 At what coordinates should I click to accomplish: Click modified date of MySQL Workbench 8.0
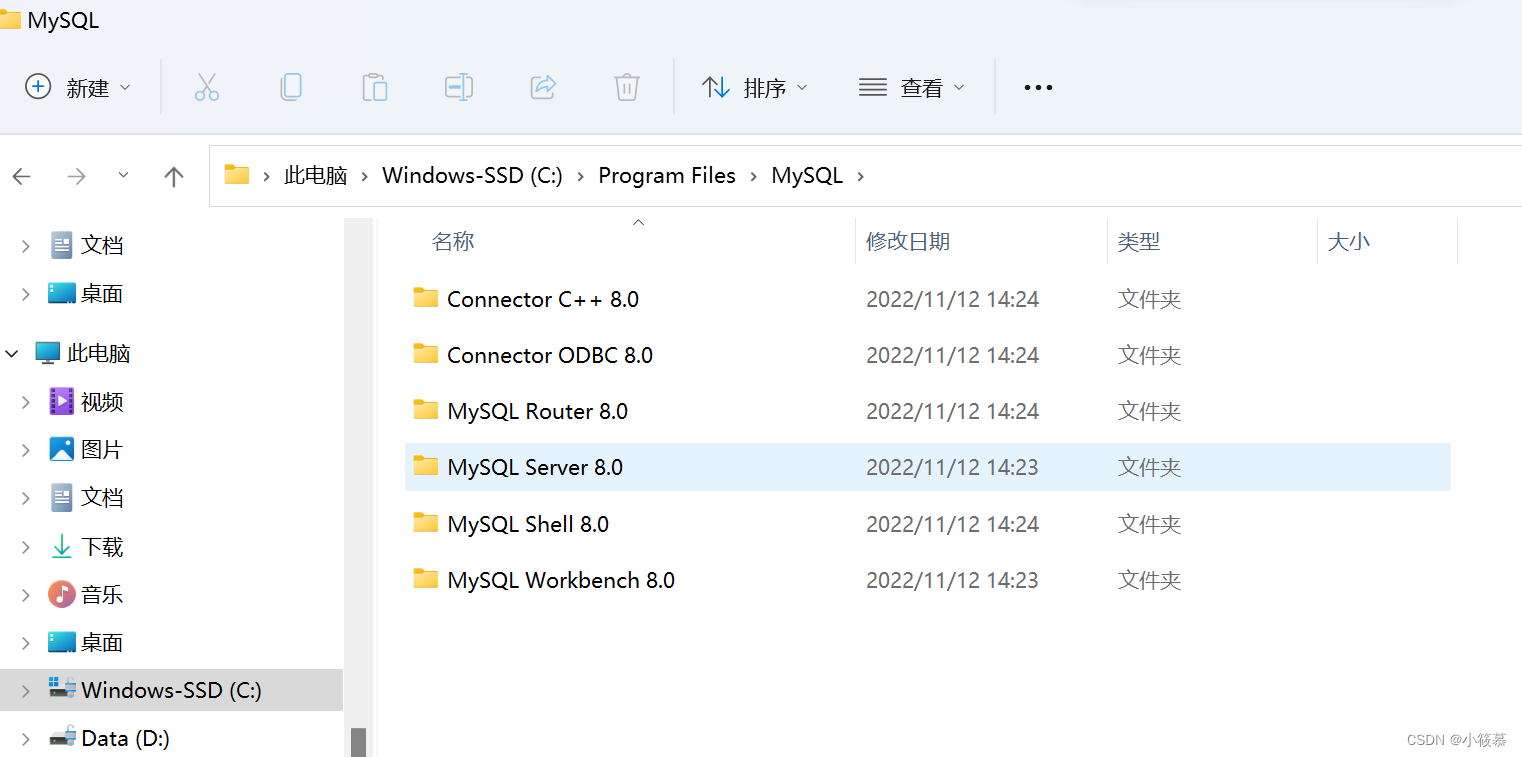point(952,580)
